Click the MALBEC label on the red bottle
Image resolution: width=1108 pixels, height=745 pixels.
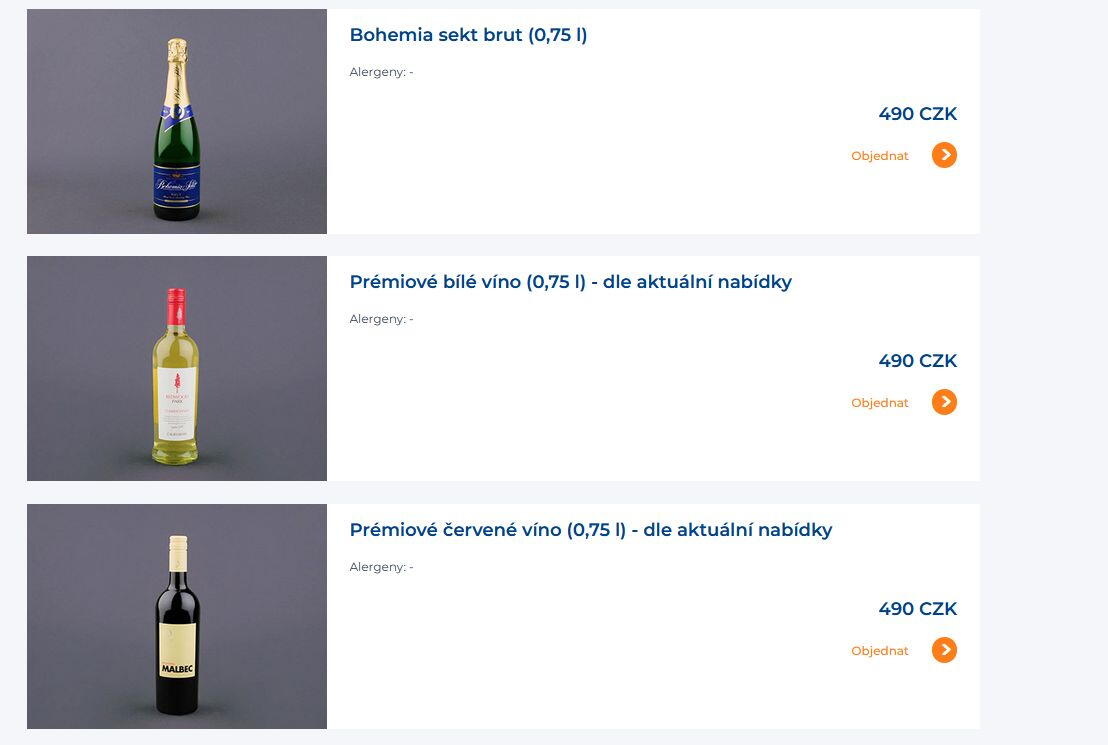click(x=177, y=669)
